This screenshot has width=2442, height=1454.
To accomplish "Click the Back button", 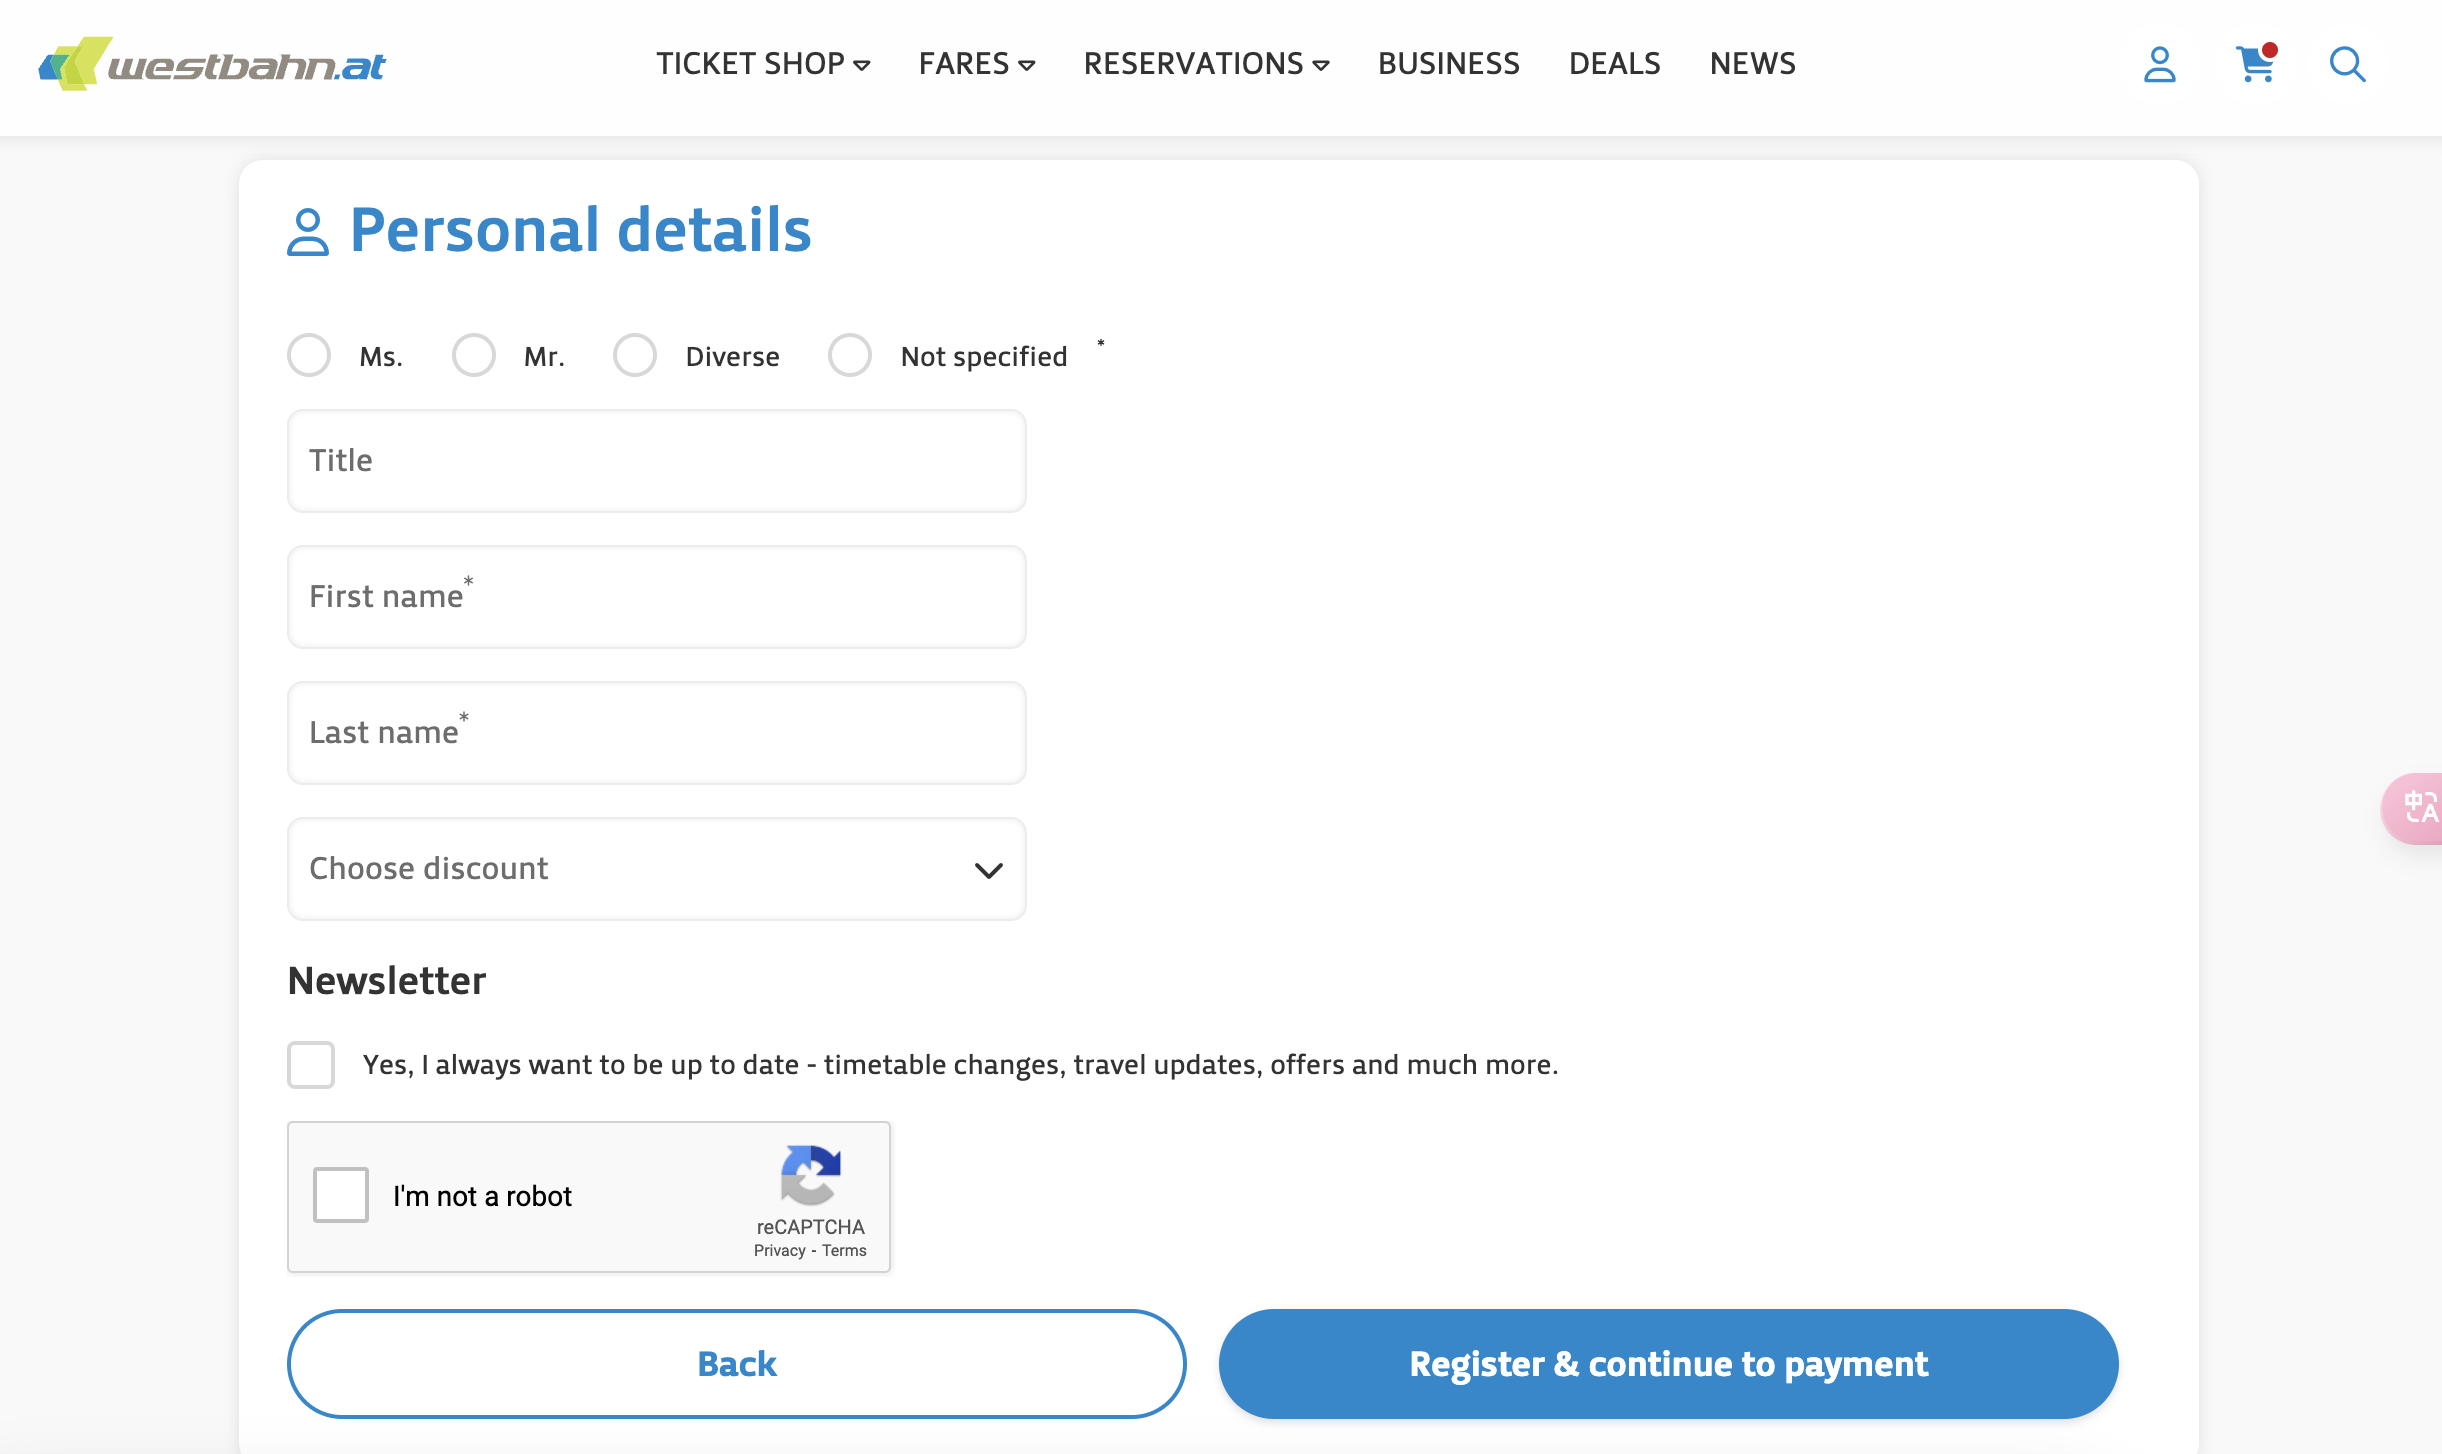I will click(x=737, y=1364).
